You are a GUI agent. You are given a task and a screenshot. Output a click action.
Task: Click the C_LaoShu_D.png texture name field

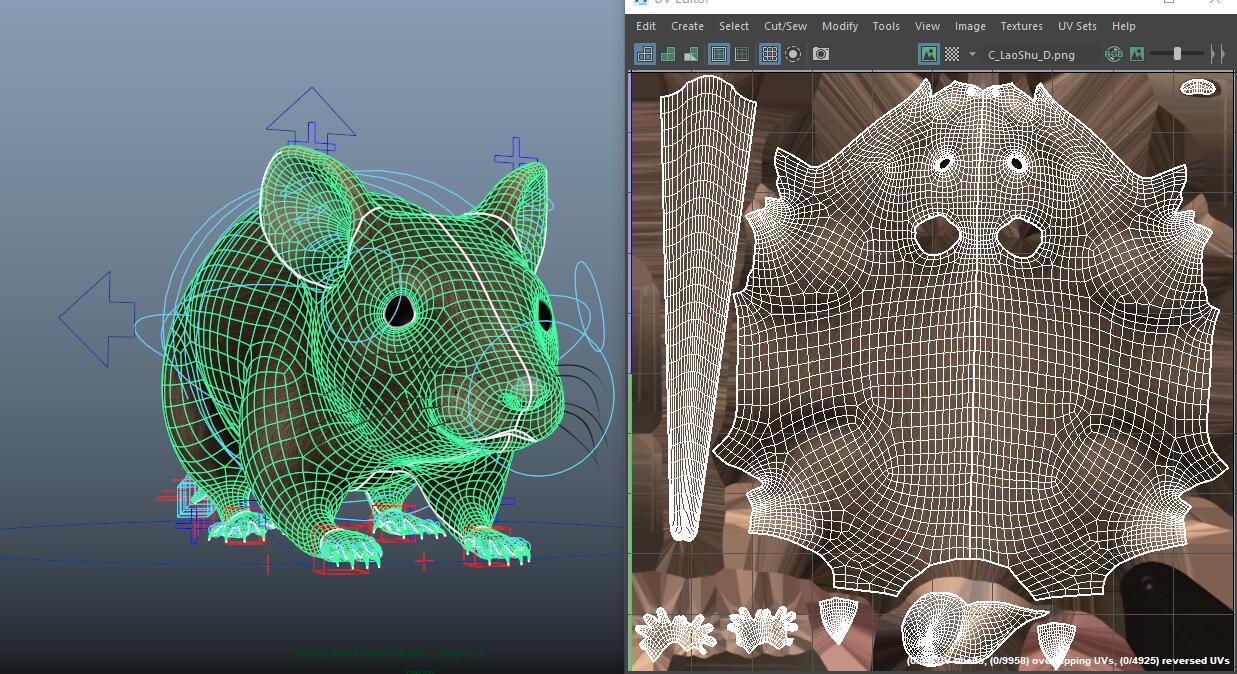click(x=1031, y=55)
